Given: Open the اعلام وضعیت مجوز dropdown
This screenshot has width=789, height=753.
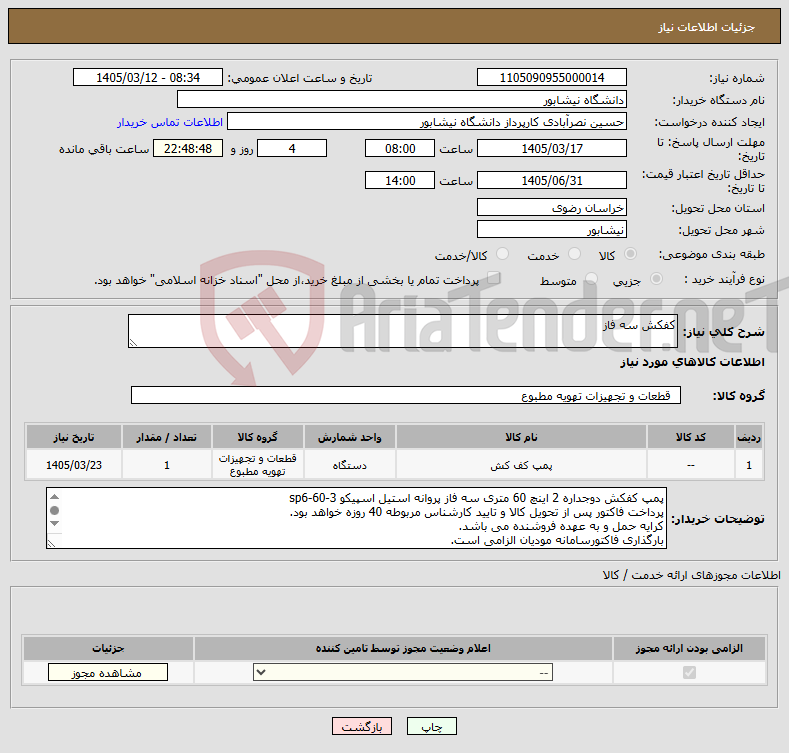Looking at the screenshot, I should coord(403,672).
